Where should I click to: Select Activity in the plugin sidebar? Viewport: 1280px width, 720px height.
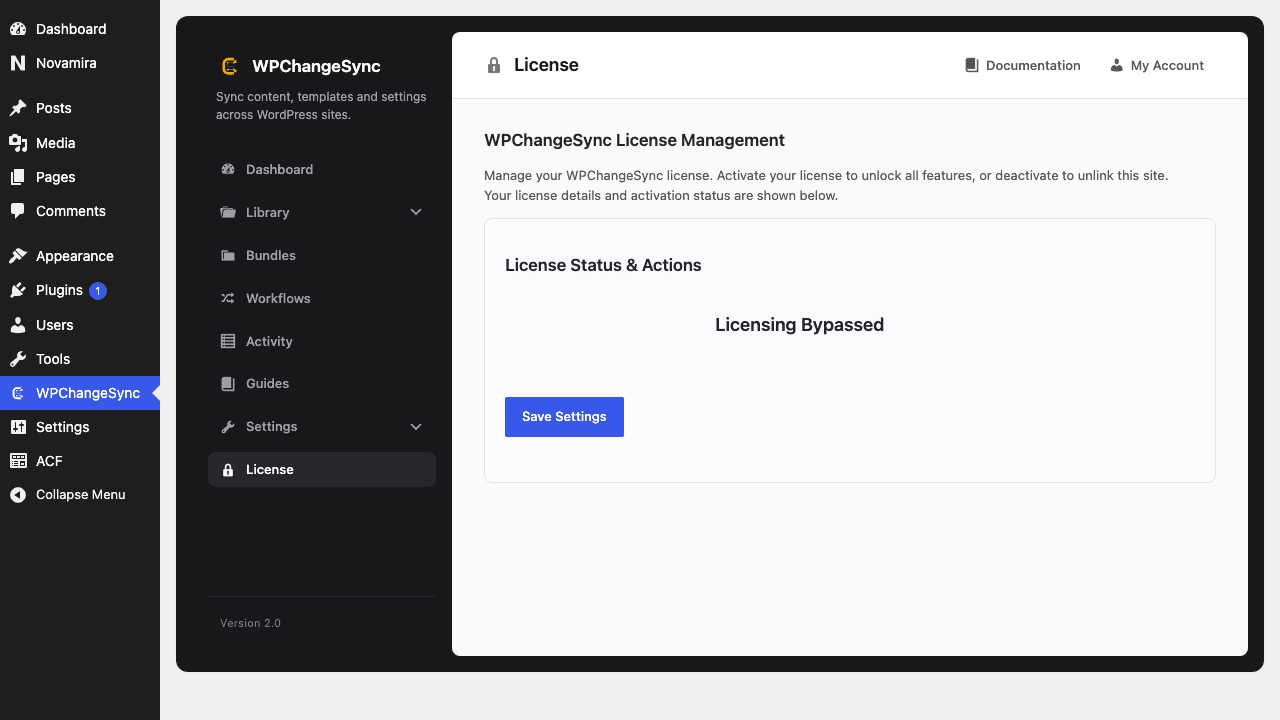[x=322, y=341]
